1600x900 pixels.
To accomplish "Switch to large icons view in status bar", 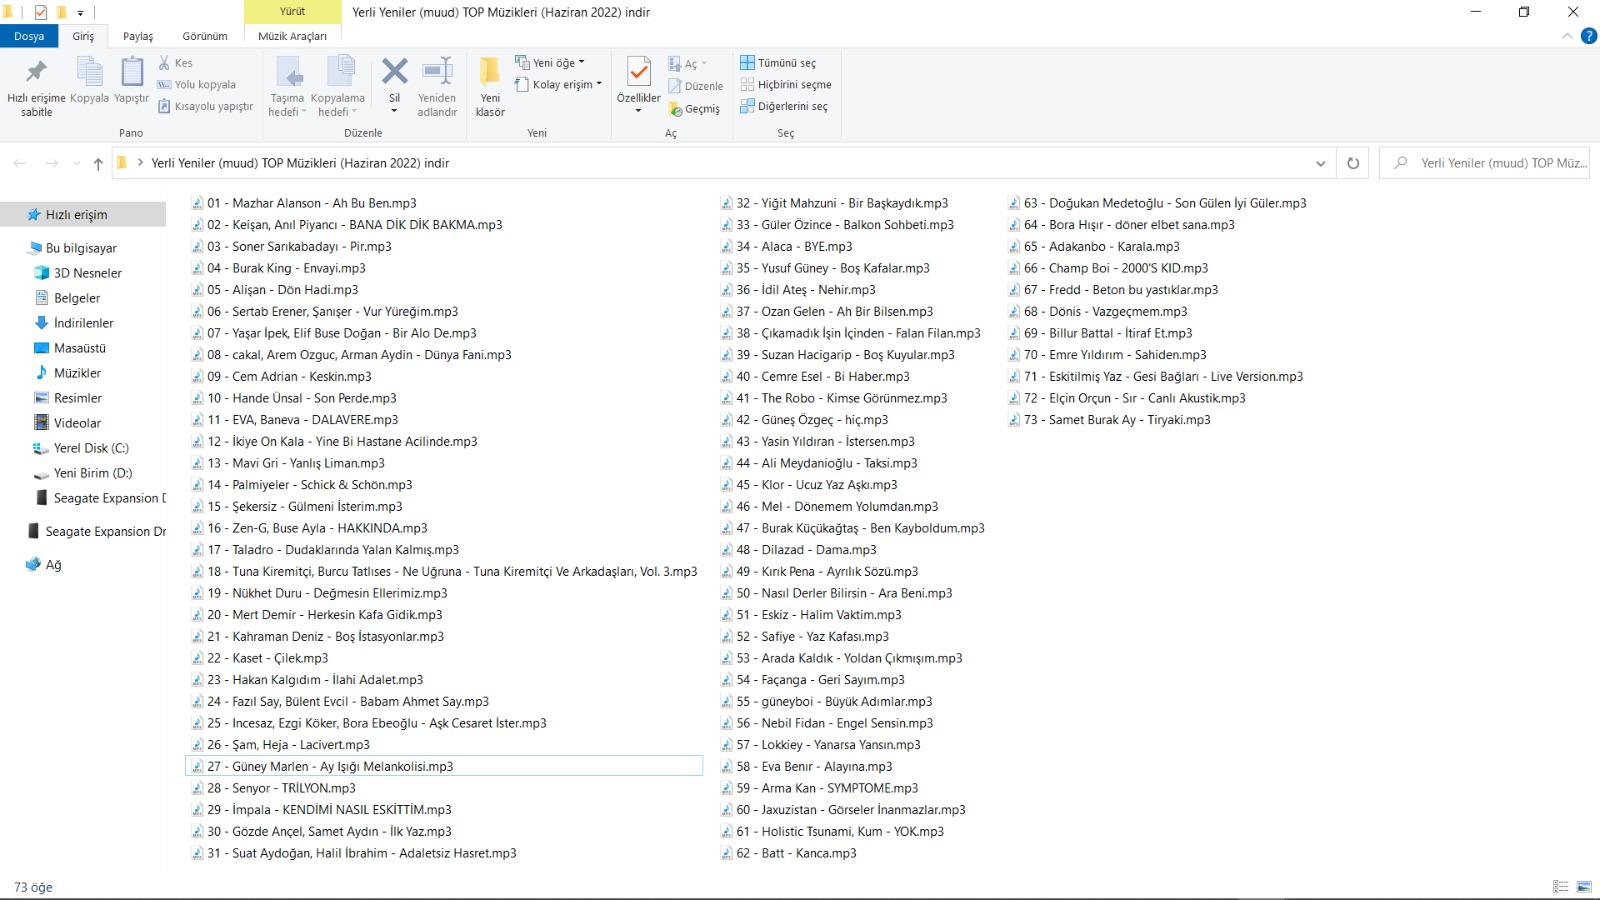I will [x=1584, y=887].
